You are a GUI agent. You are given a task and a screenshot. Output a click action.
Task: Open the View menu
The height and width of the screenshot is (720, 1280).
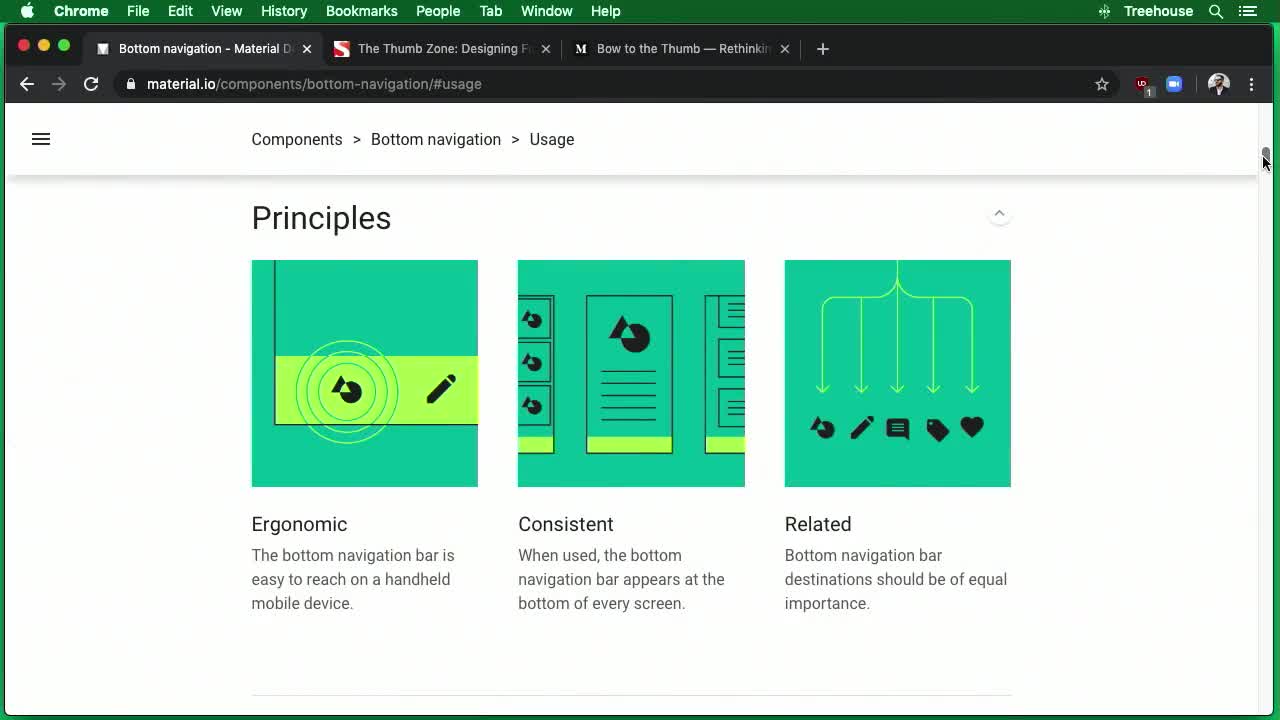coord(227,11)
